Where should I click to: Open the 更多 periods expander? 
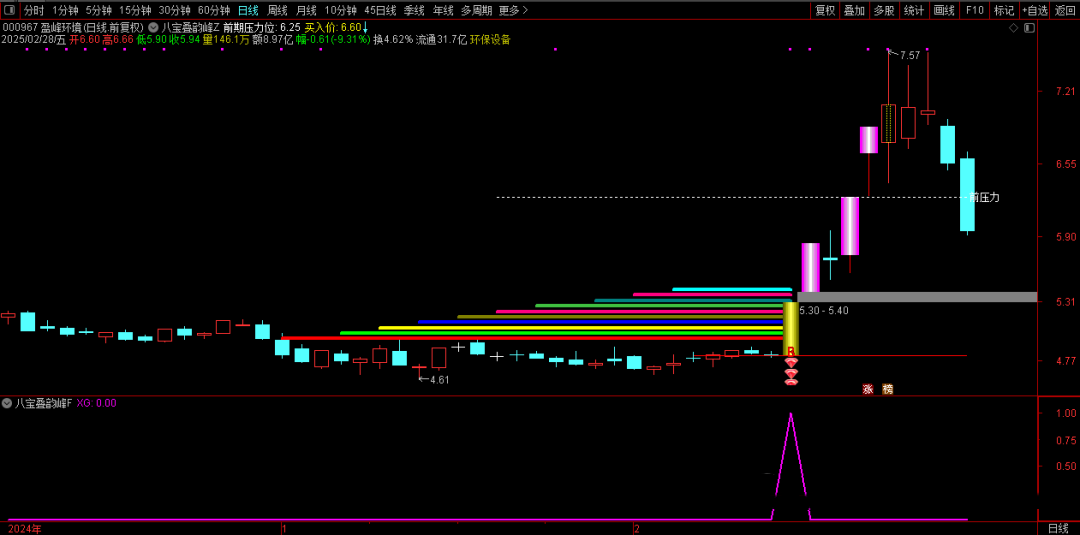(513, 10)
